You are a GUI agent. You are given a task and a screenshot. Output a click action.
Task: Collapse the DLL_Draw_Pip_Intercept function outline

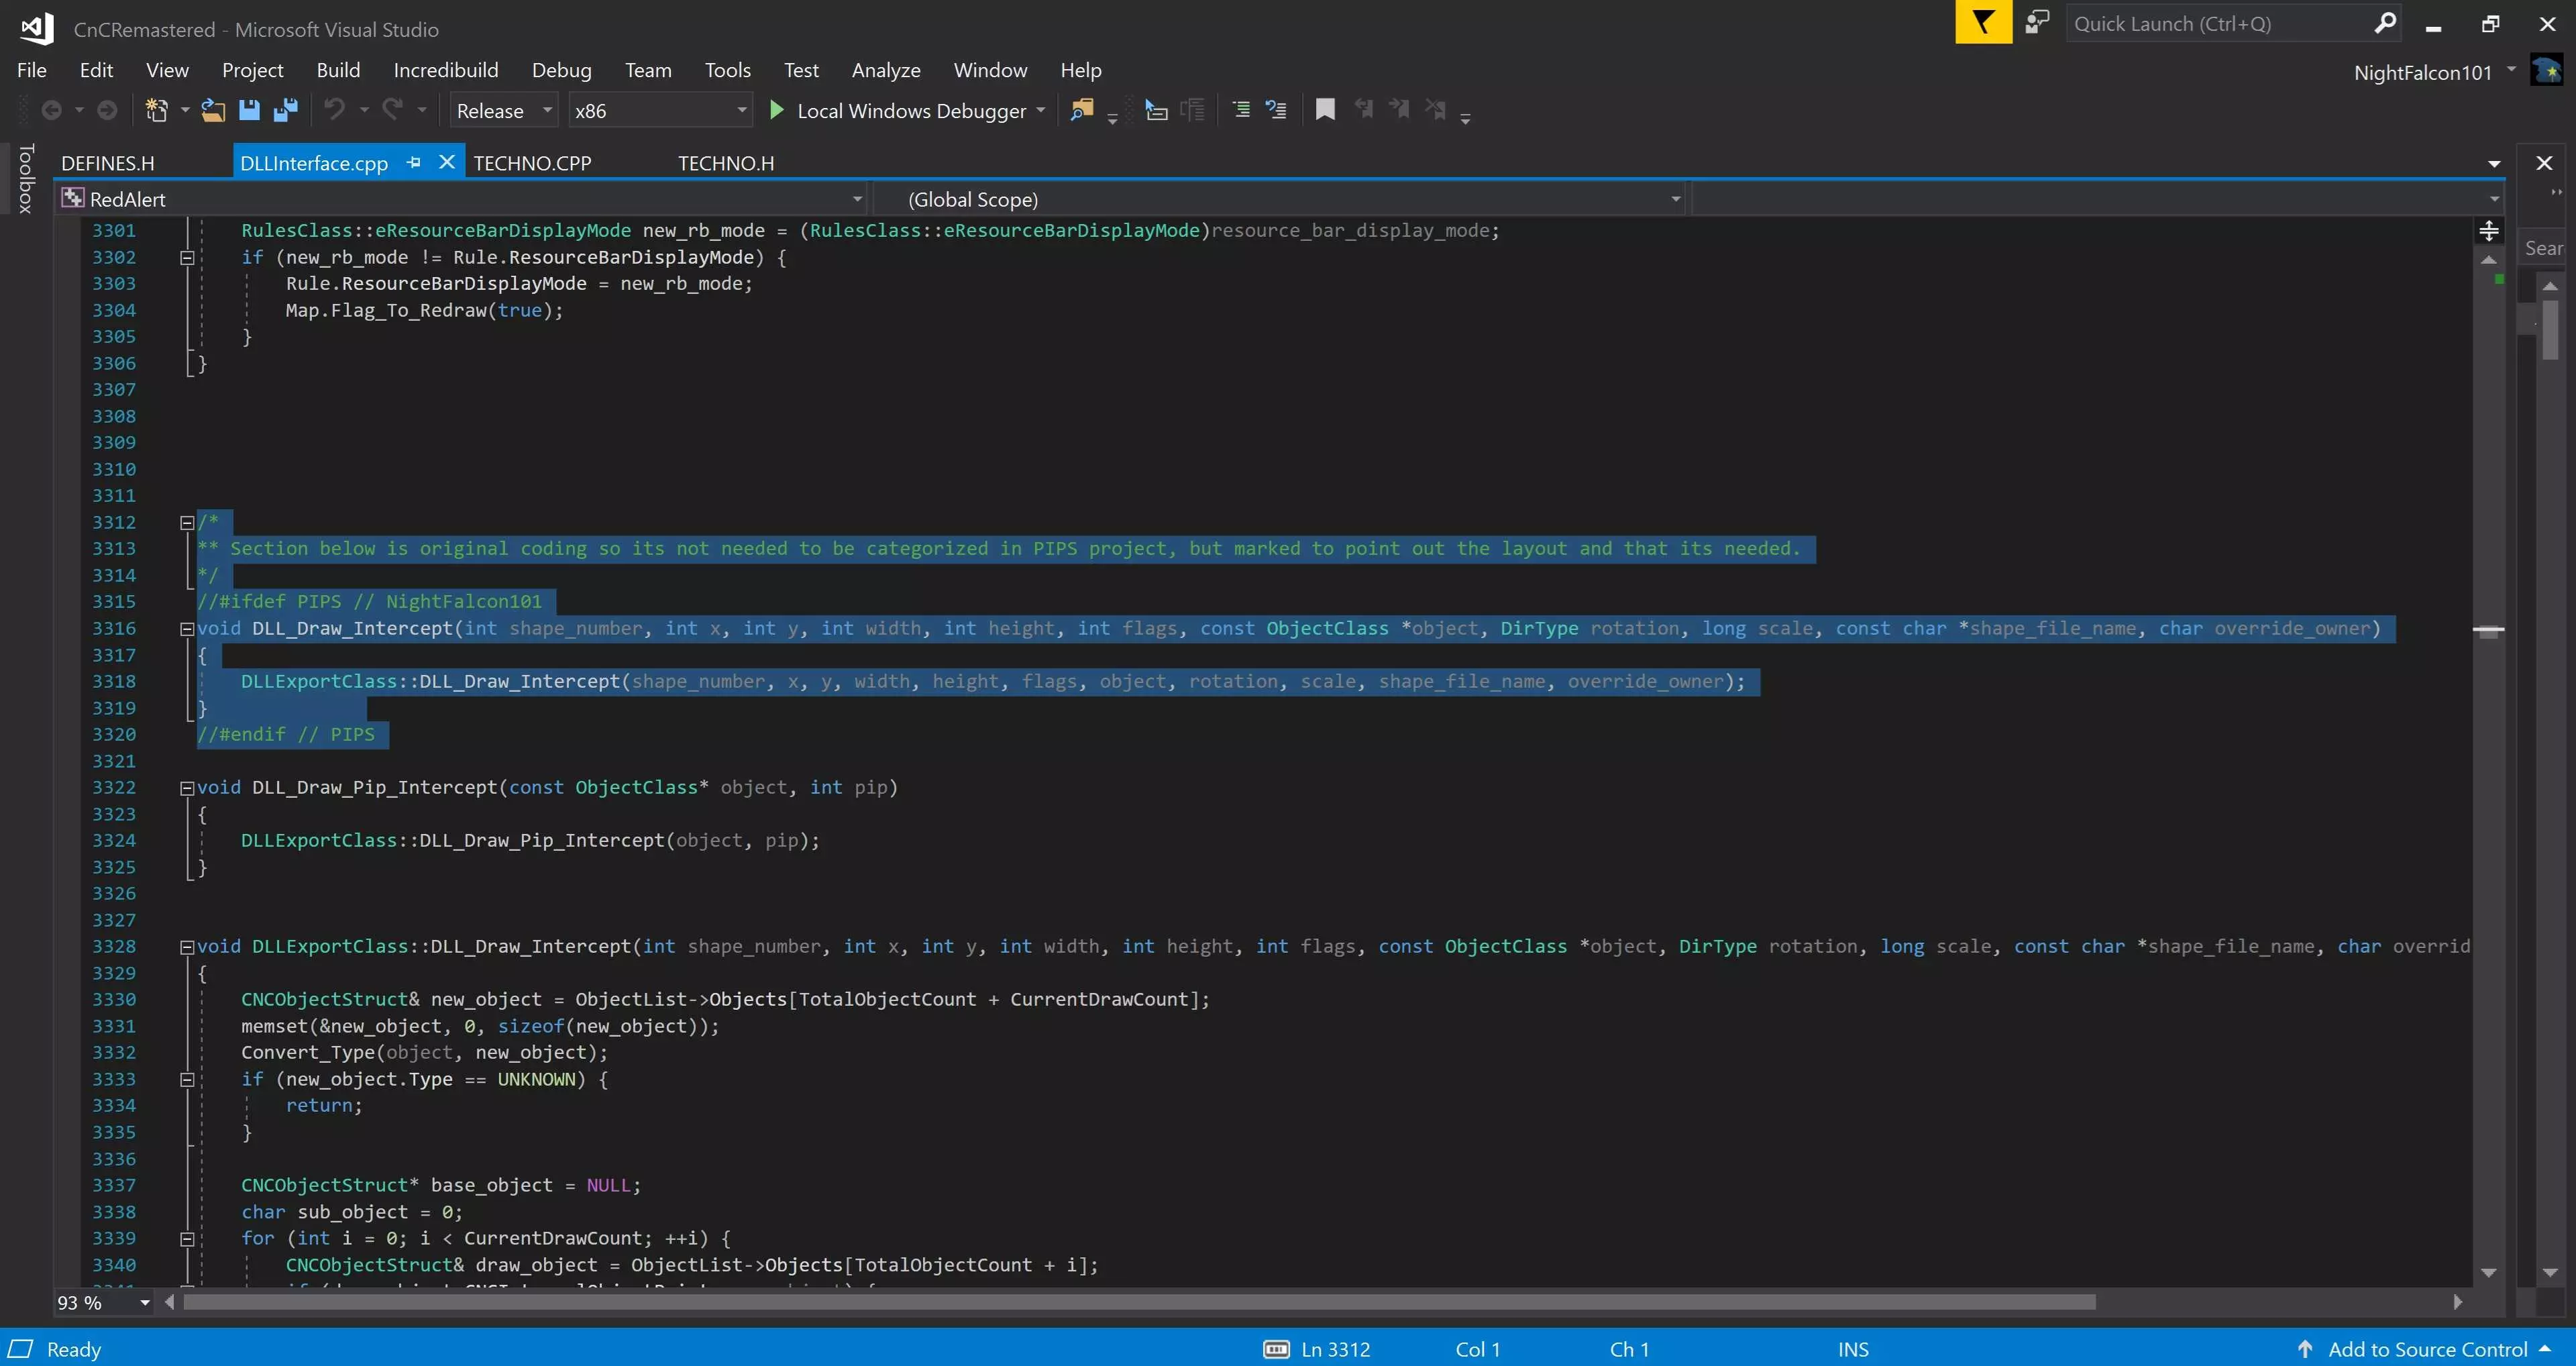[x=186, y=788]
